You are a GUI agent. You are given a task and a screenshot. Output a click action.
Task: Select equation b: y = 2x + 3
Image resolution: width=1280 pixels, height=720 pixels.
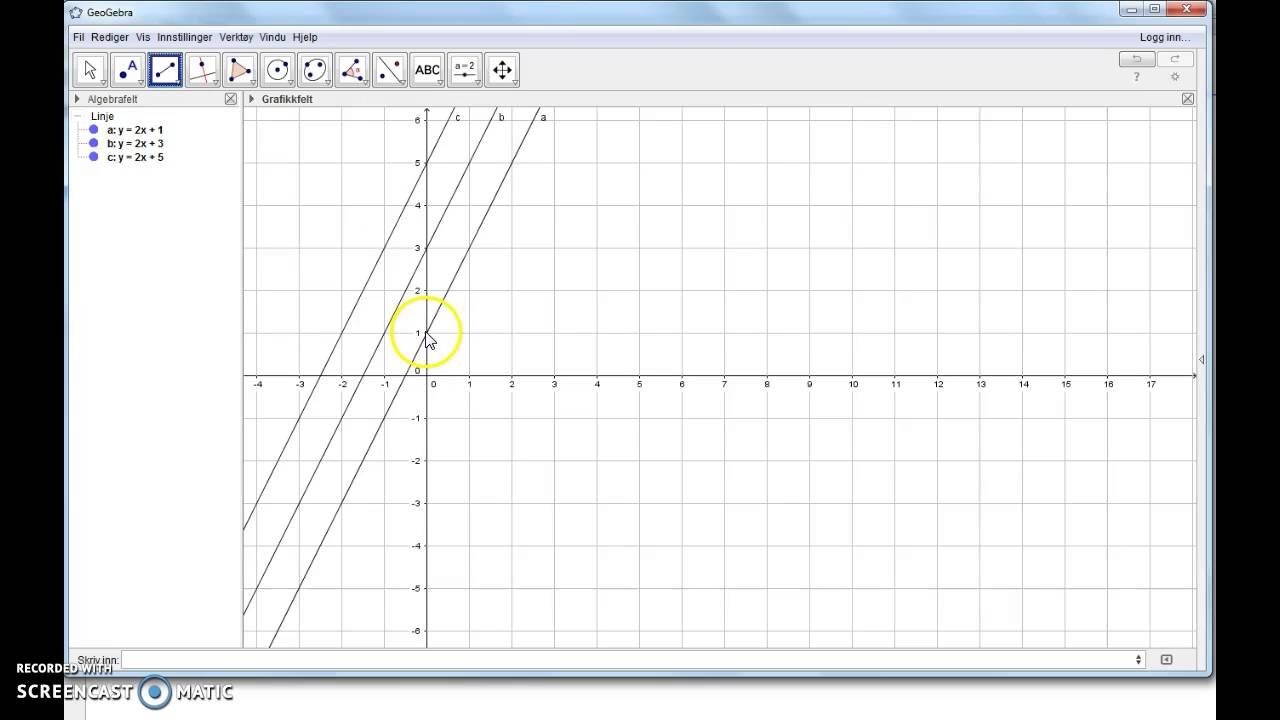135,143
